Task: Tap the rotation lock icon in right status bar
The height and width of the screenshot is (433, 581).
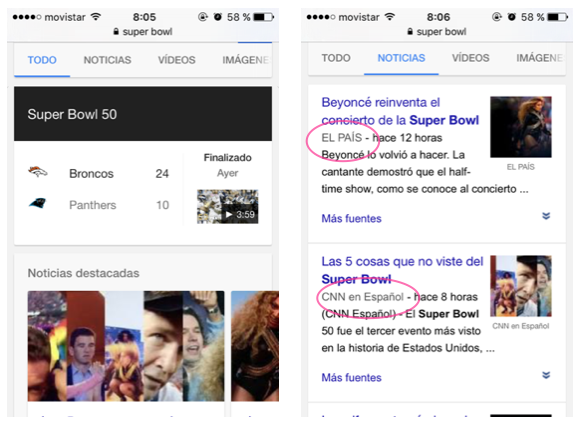Action: pyautogui.click(x=497, y=17)
